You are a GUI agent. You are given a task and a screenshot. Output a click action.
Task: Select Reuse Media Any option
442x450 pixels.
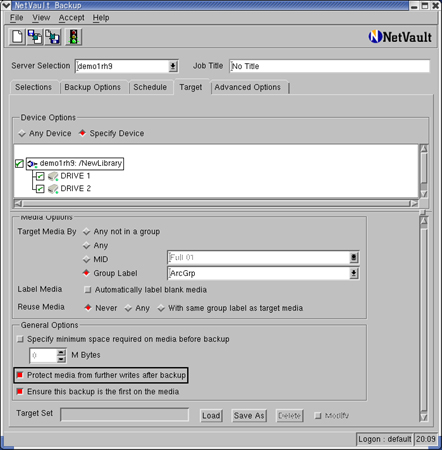tap(128, 308)
